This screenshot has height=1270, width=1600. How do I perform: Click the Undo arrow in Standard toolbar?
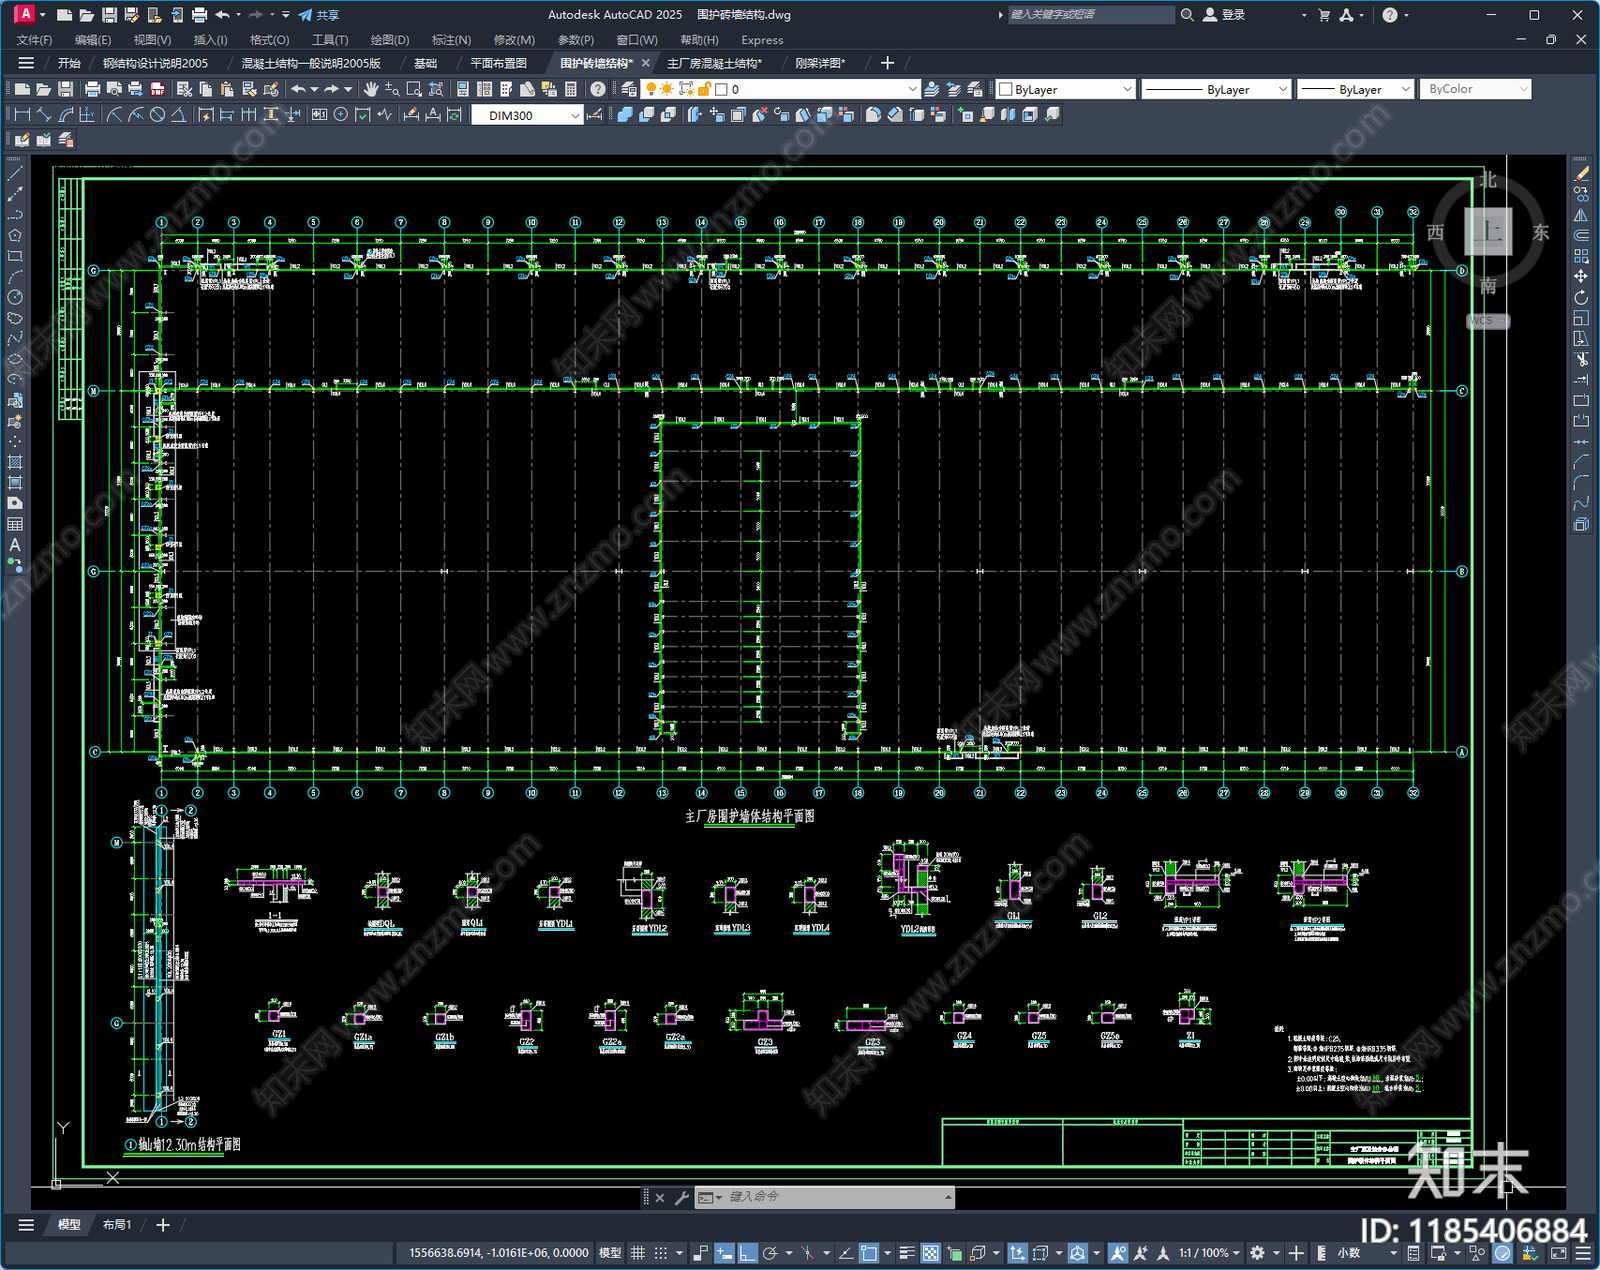[x=298, y=89]
